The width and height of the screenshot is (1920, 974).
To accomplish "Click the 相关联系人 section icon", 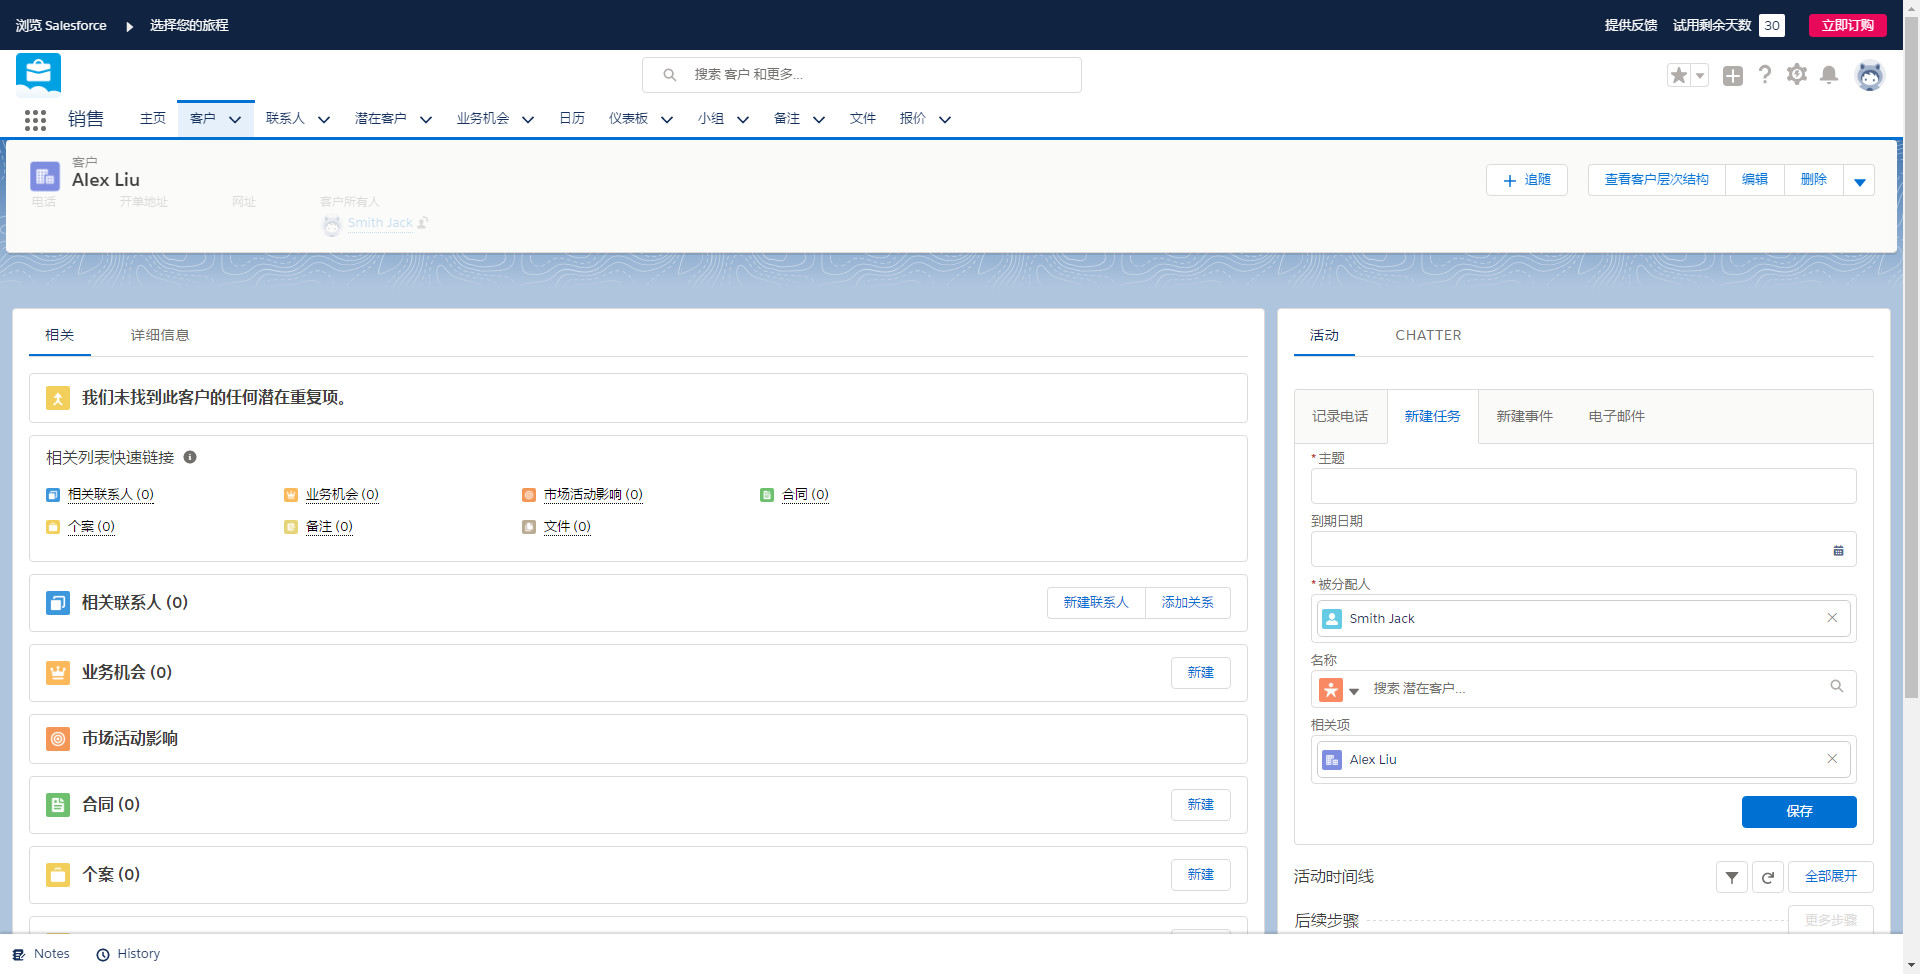I will pos(58,603).
